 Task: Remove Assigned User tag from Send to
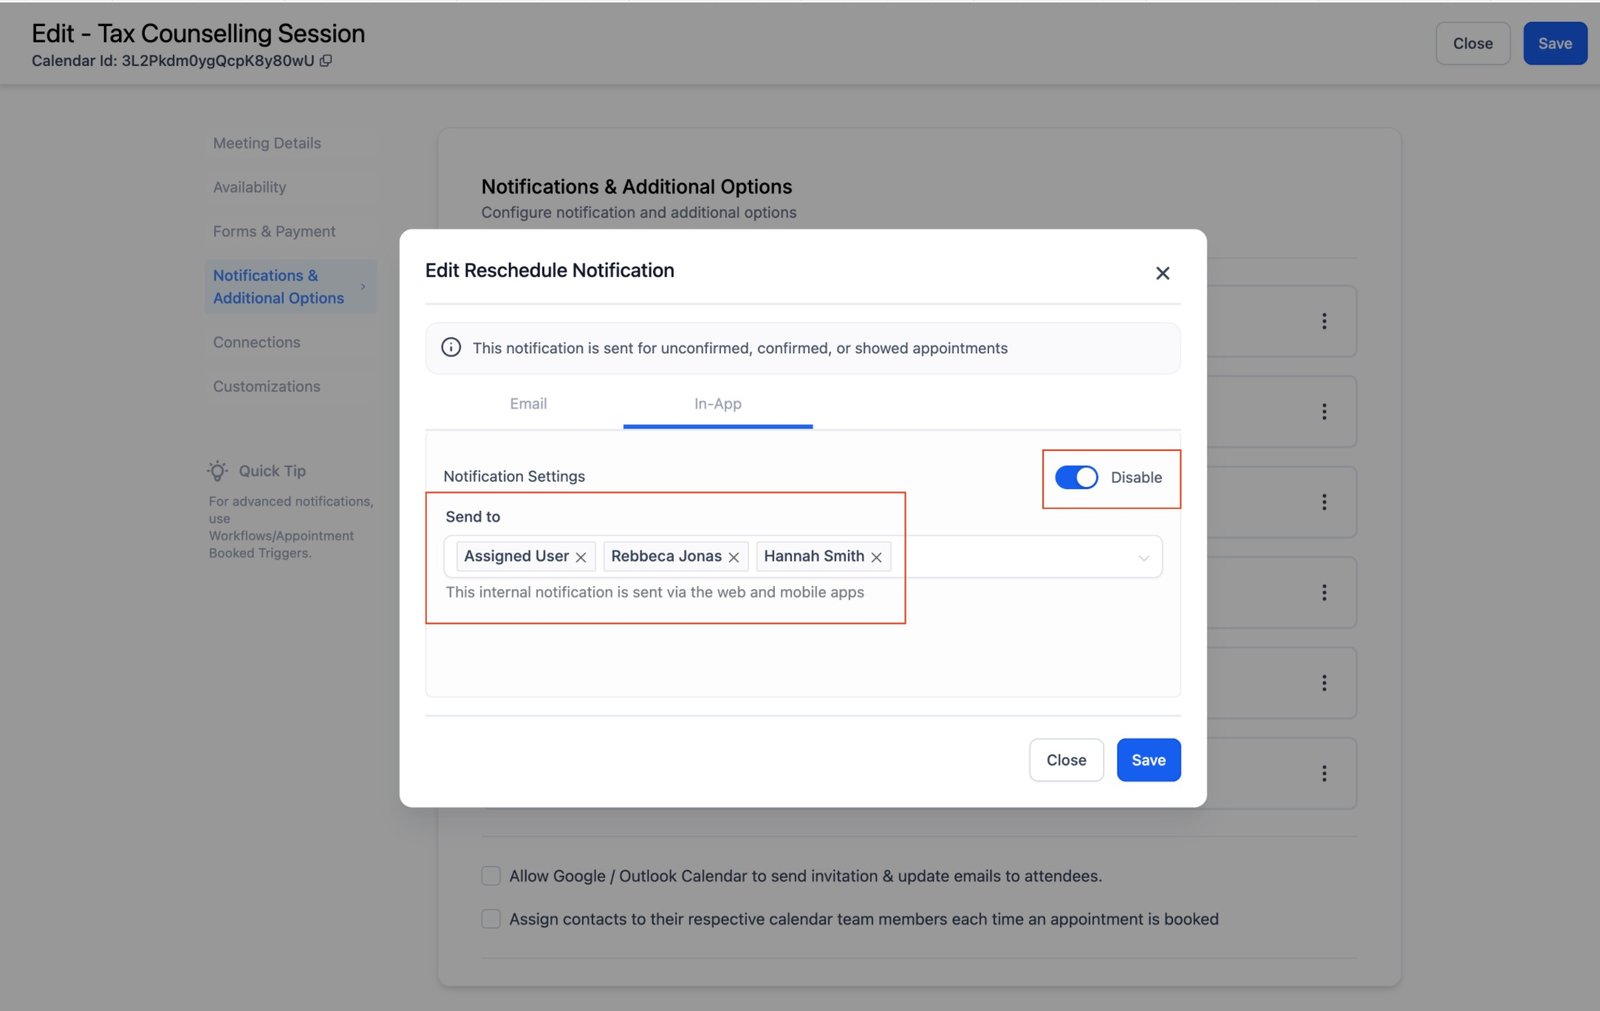581,557
